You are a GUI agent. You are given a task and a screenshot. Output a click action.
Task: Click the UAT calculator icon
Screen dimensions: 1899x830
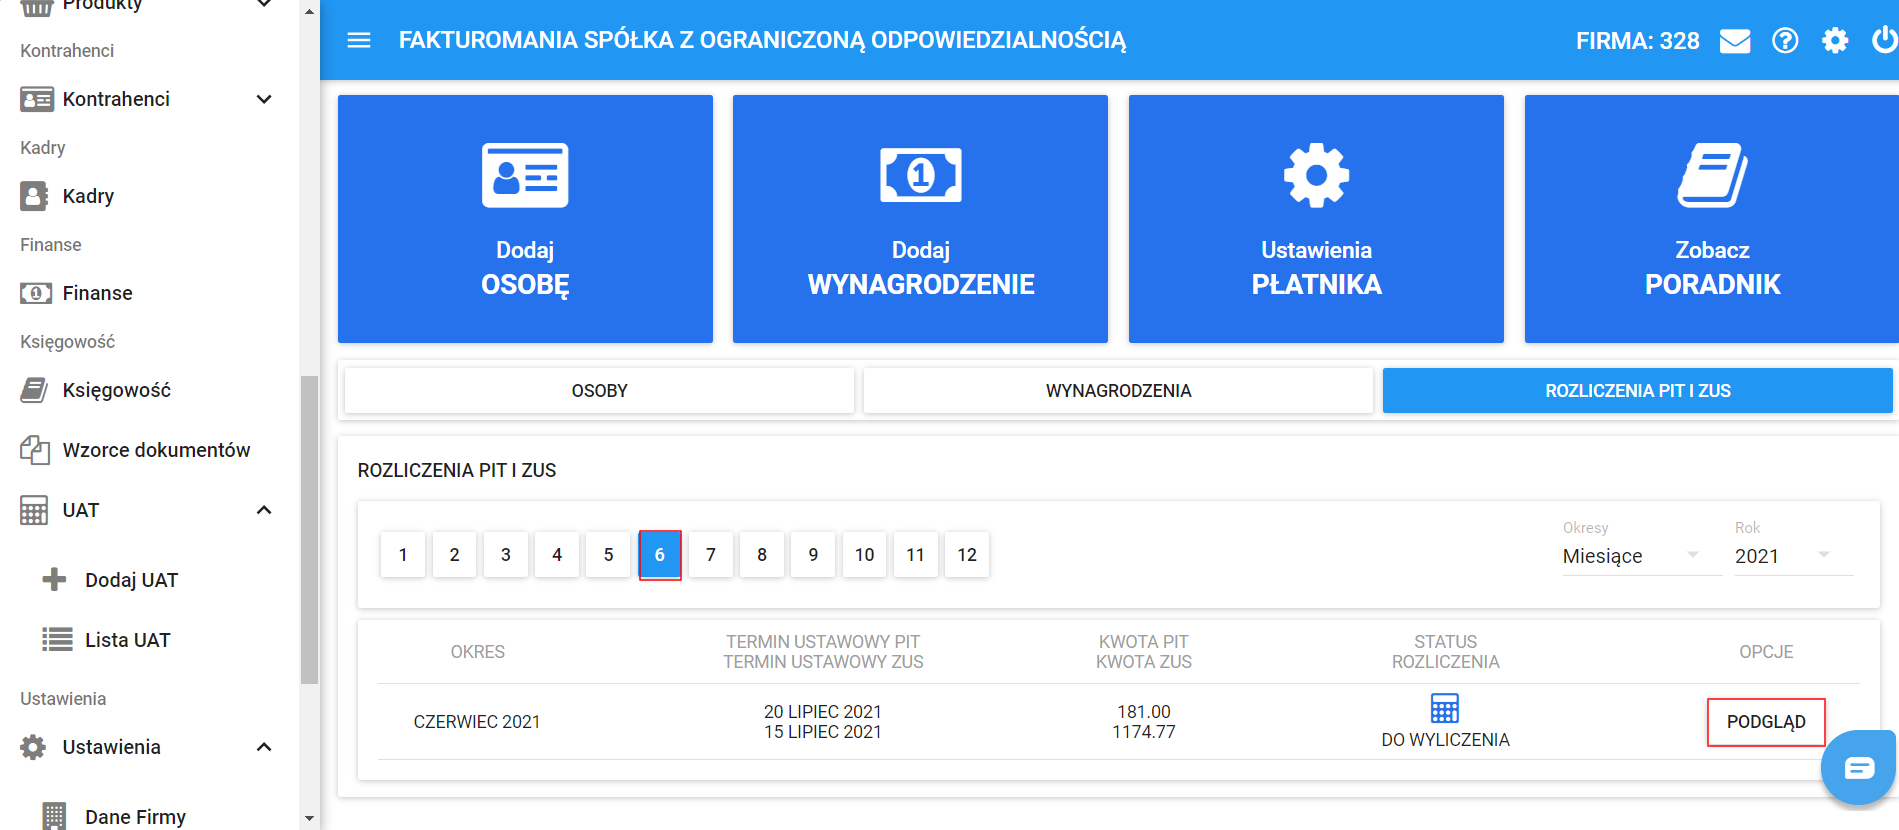[x=34, y=510]
